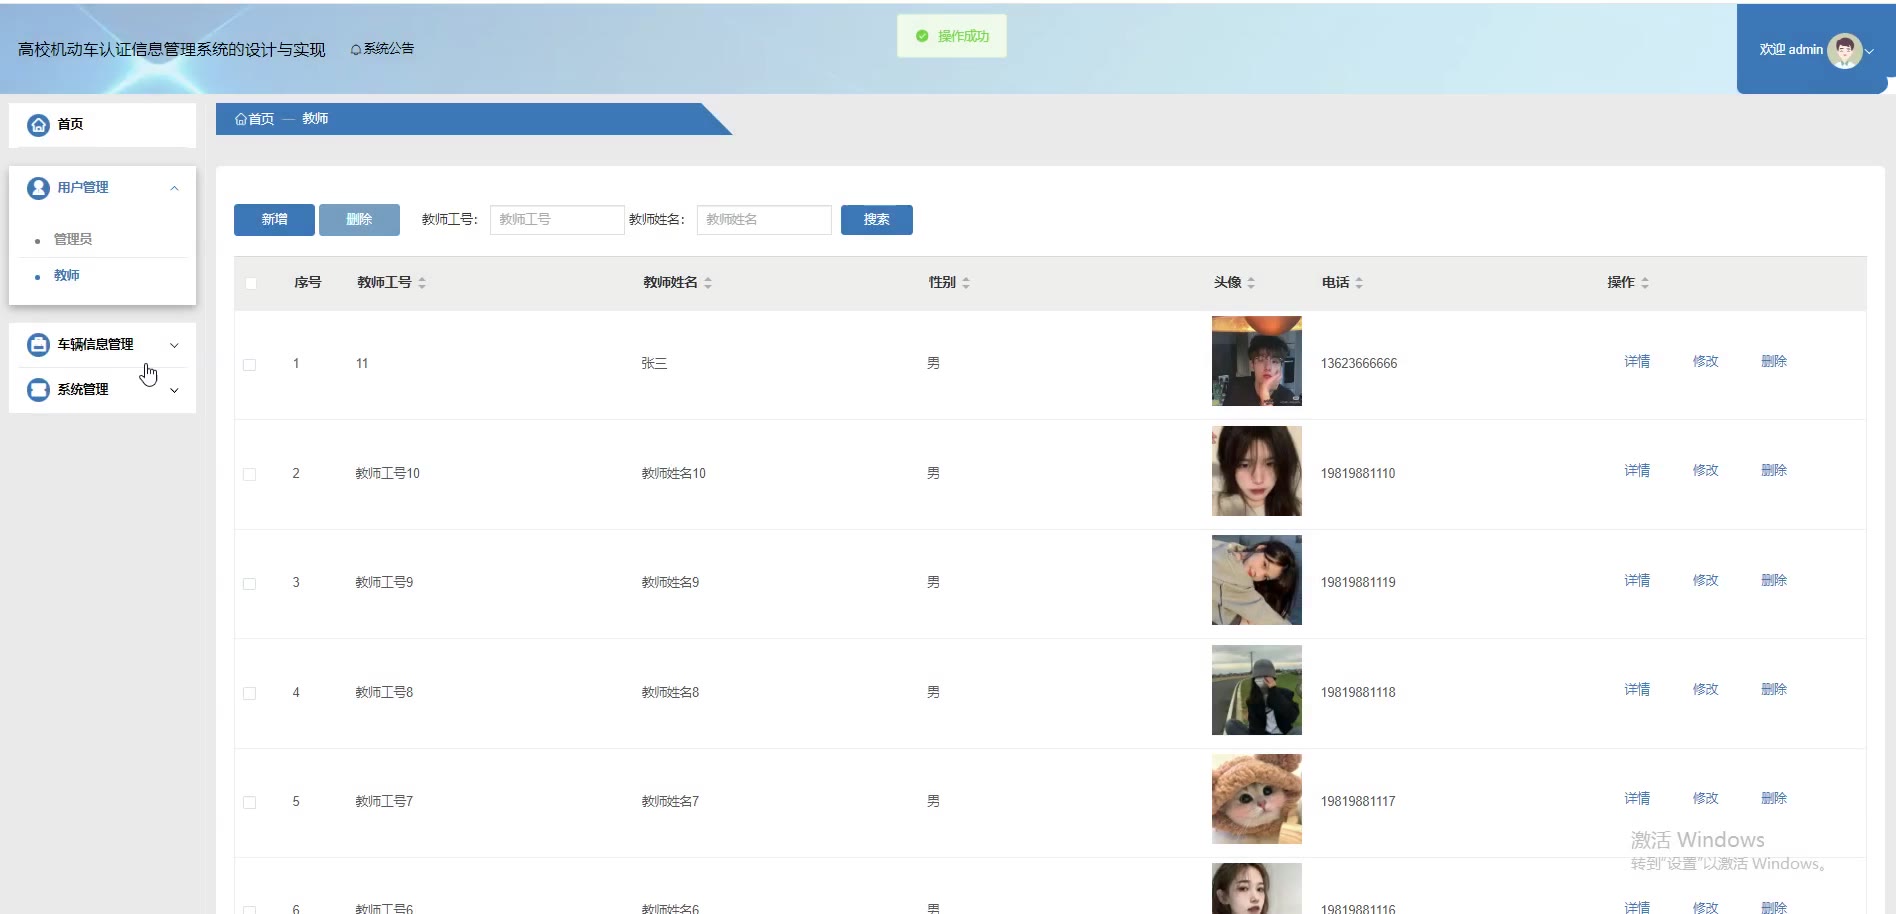The image size is (1896, 914).
Task: Click the admin avatar icon
Action: coord(1844,50)
